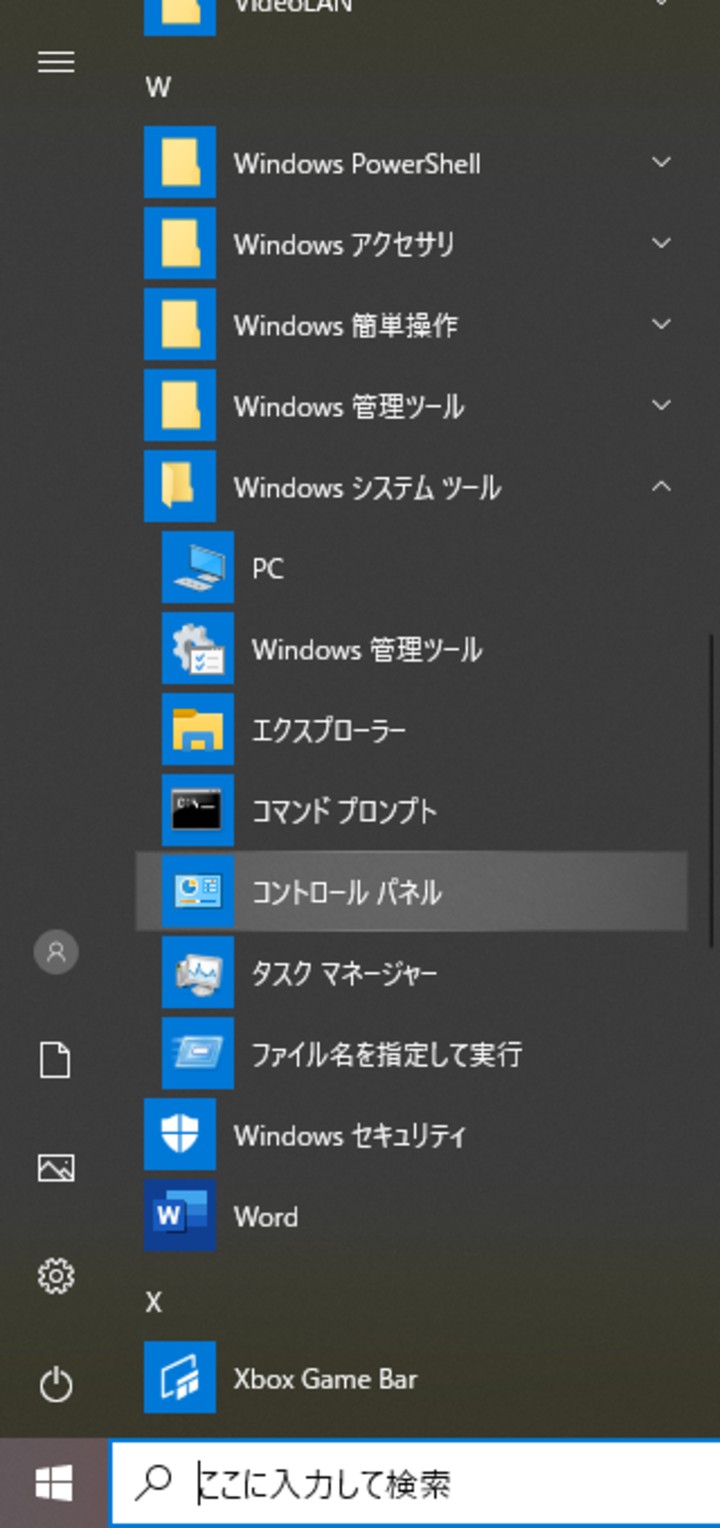
Task: Click the Windows 管理ツール gear-checklist icon
Action: click(198, 648)
